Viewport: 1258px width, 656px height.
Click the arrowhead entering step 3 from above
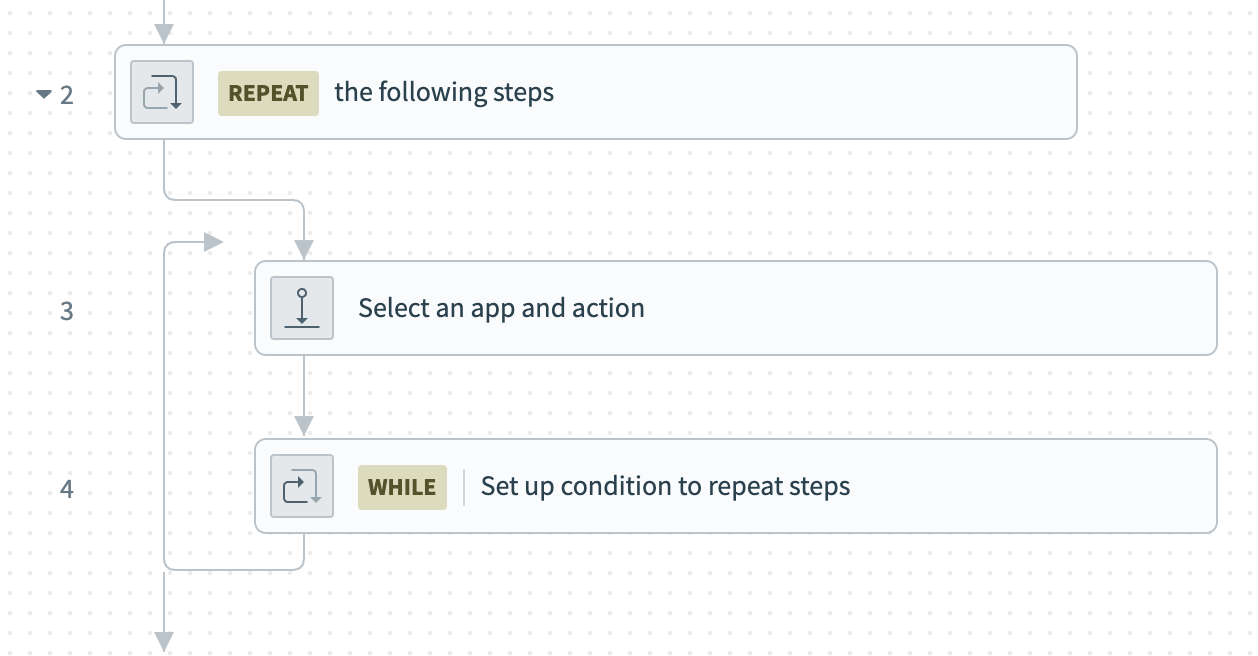(x=304, y=250)
